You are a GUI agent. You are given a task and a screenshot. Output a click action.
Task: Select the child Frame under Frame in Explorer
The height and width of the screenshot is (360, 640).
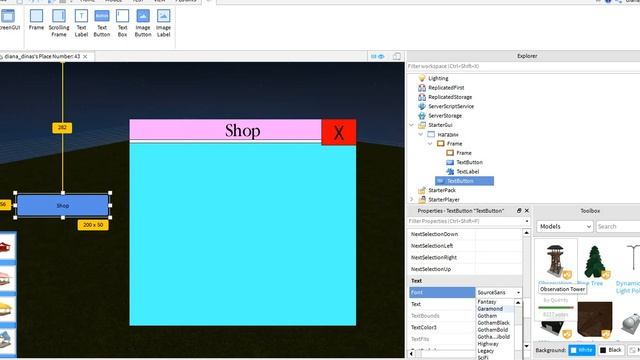click(x=464, y=153)
